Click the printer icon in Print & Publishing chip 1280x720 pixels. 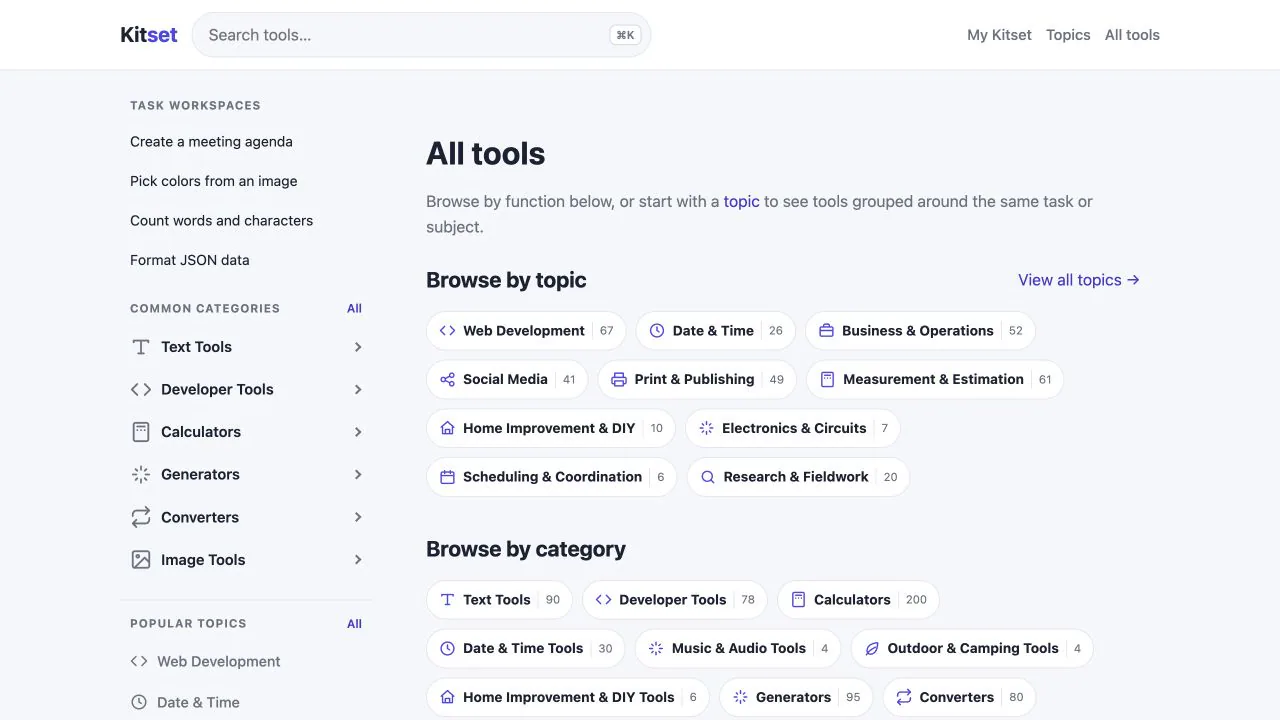(619, 380)
